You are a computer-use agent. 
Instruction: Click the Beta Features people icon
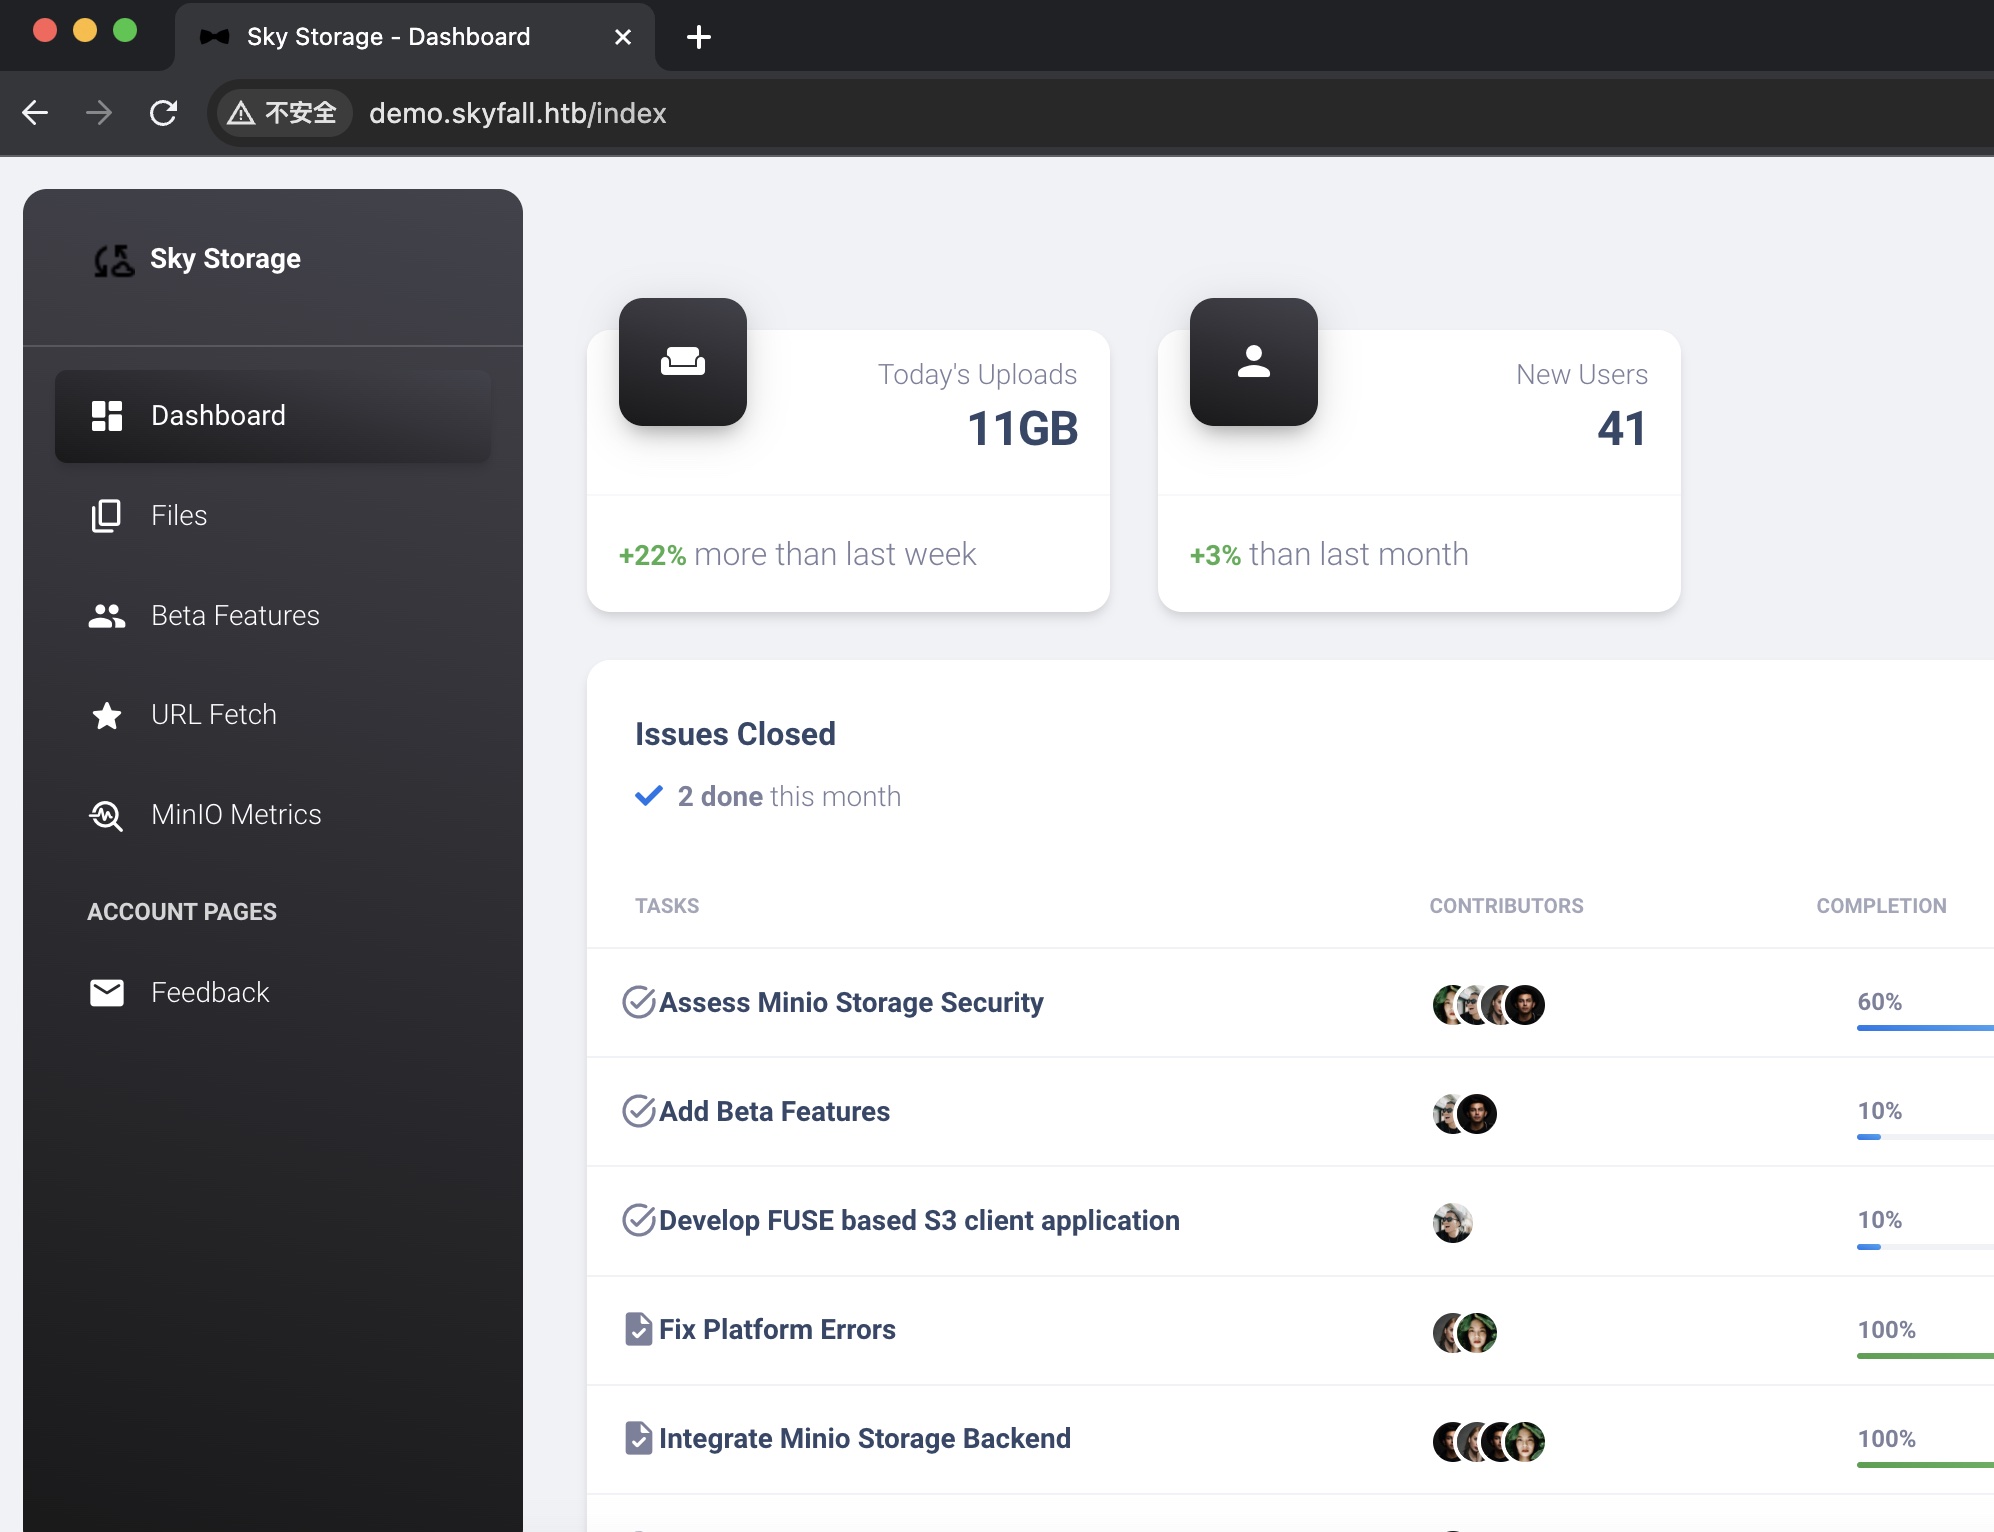click(106, 616)
